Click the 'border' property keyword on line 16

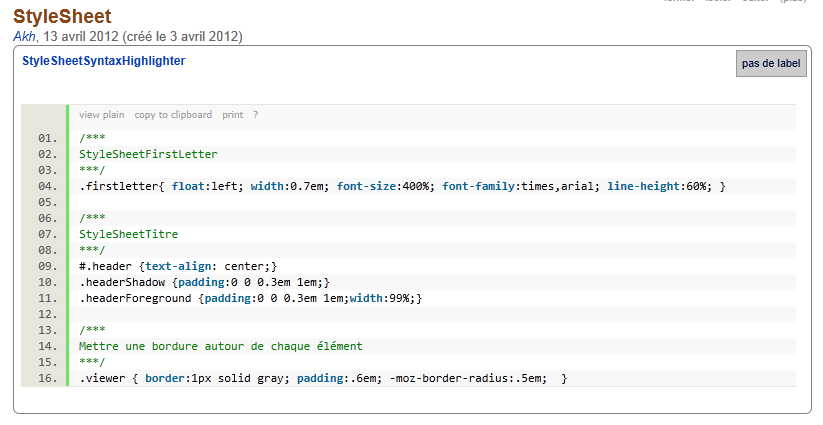pos(165,378)
